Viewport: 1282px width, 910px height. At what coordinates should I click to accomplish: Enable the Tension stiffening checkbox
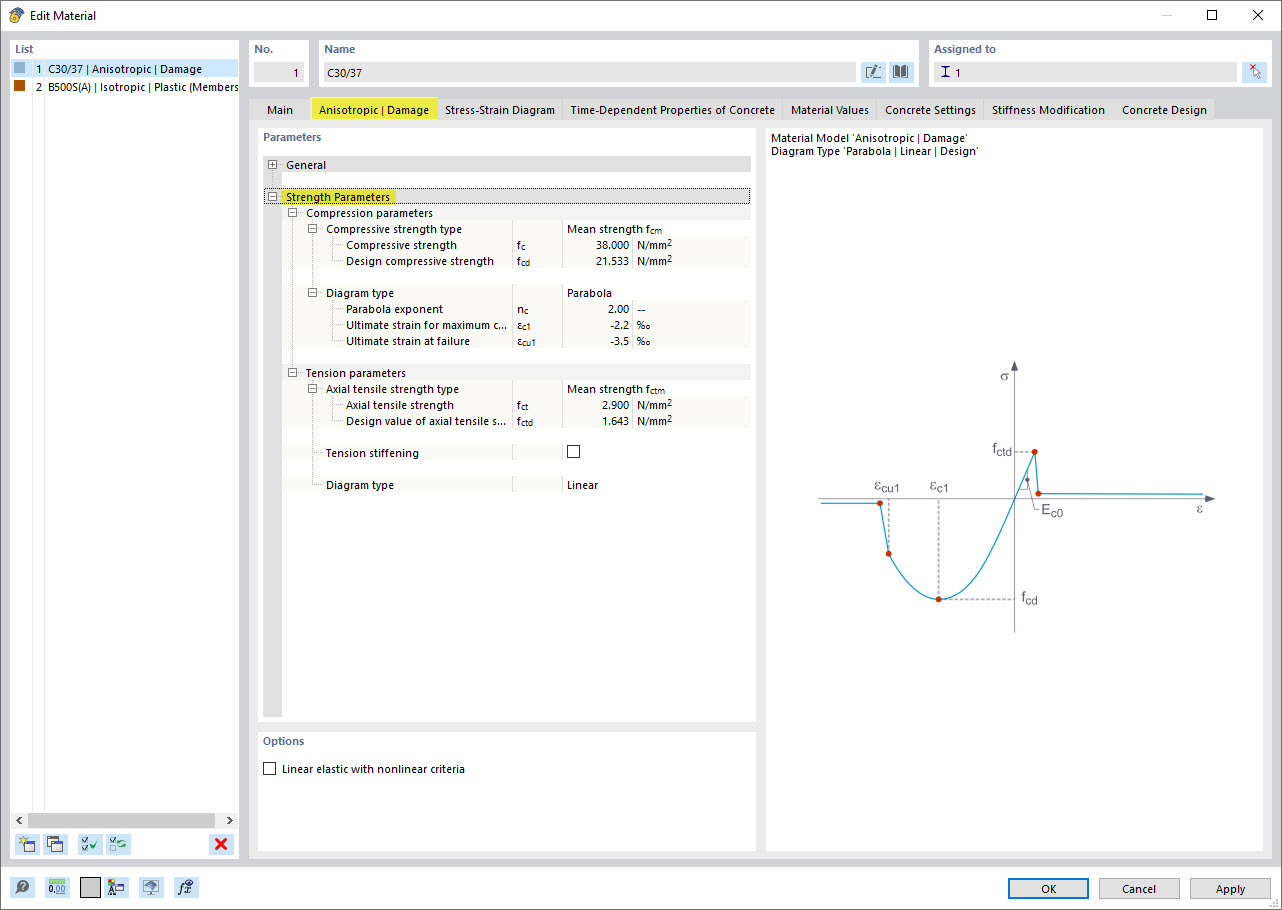pyautogui.click(x=573, y=452)
